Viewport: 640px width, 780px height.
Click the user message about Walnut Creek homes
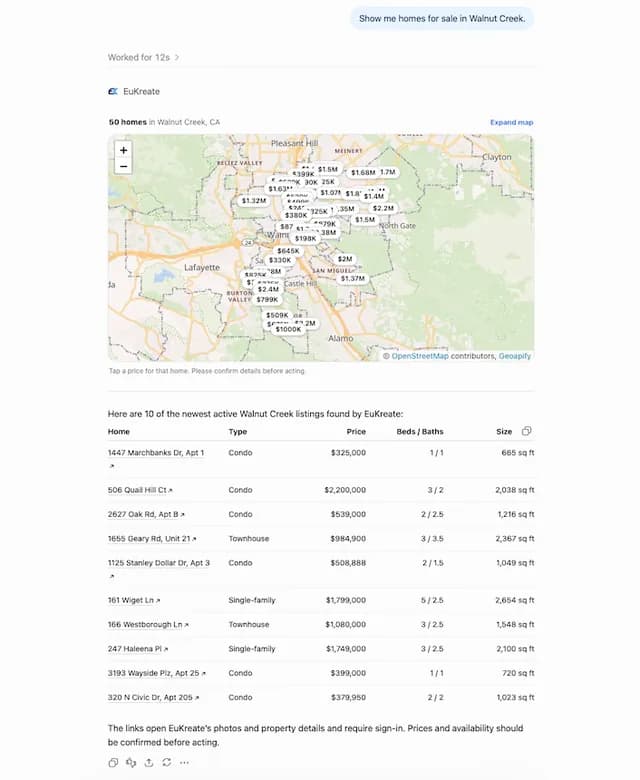tap(442, 19)
